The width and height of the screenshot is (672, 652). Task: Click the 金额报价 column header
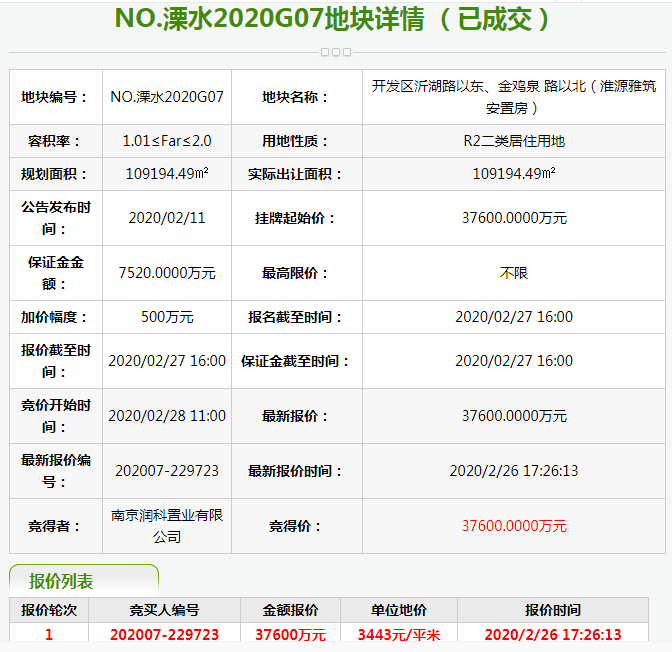pos(290,610)
